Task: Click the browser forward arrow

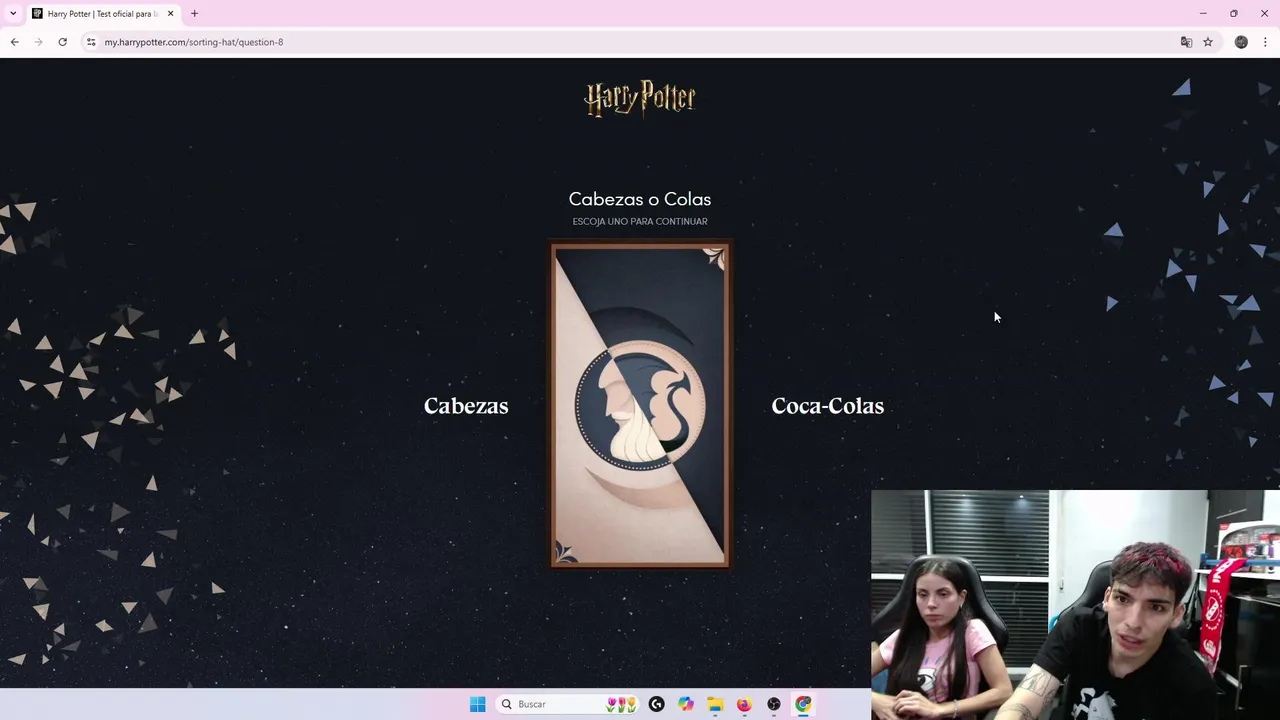Action: (38, 42)
